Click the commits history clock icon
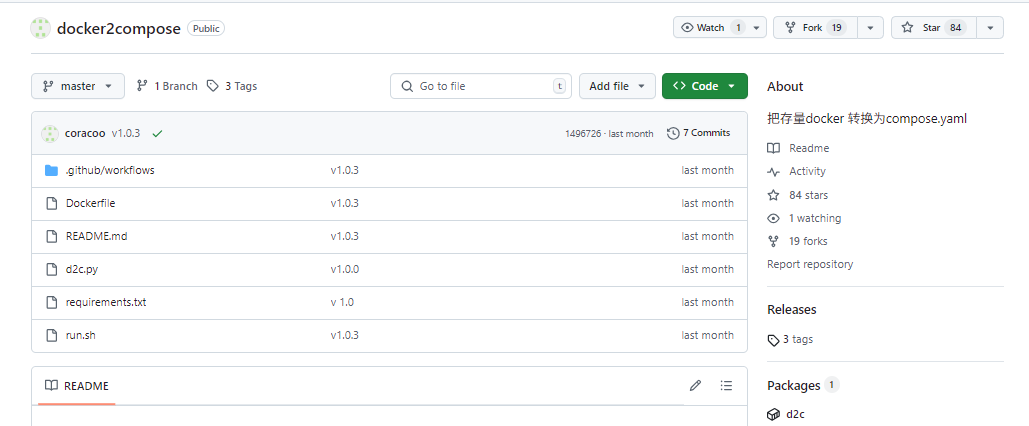The image size is (1029, 426). [x=673, y=133]
